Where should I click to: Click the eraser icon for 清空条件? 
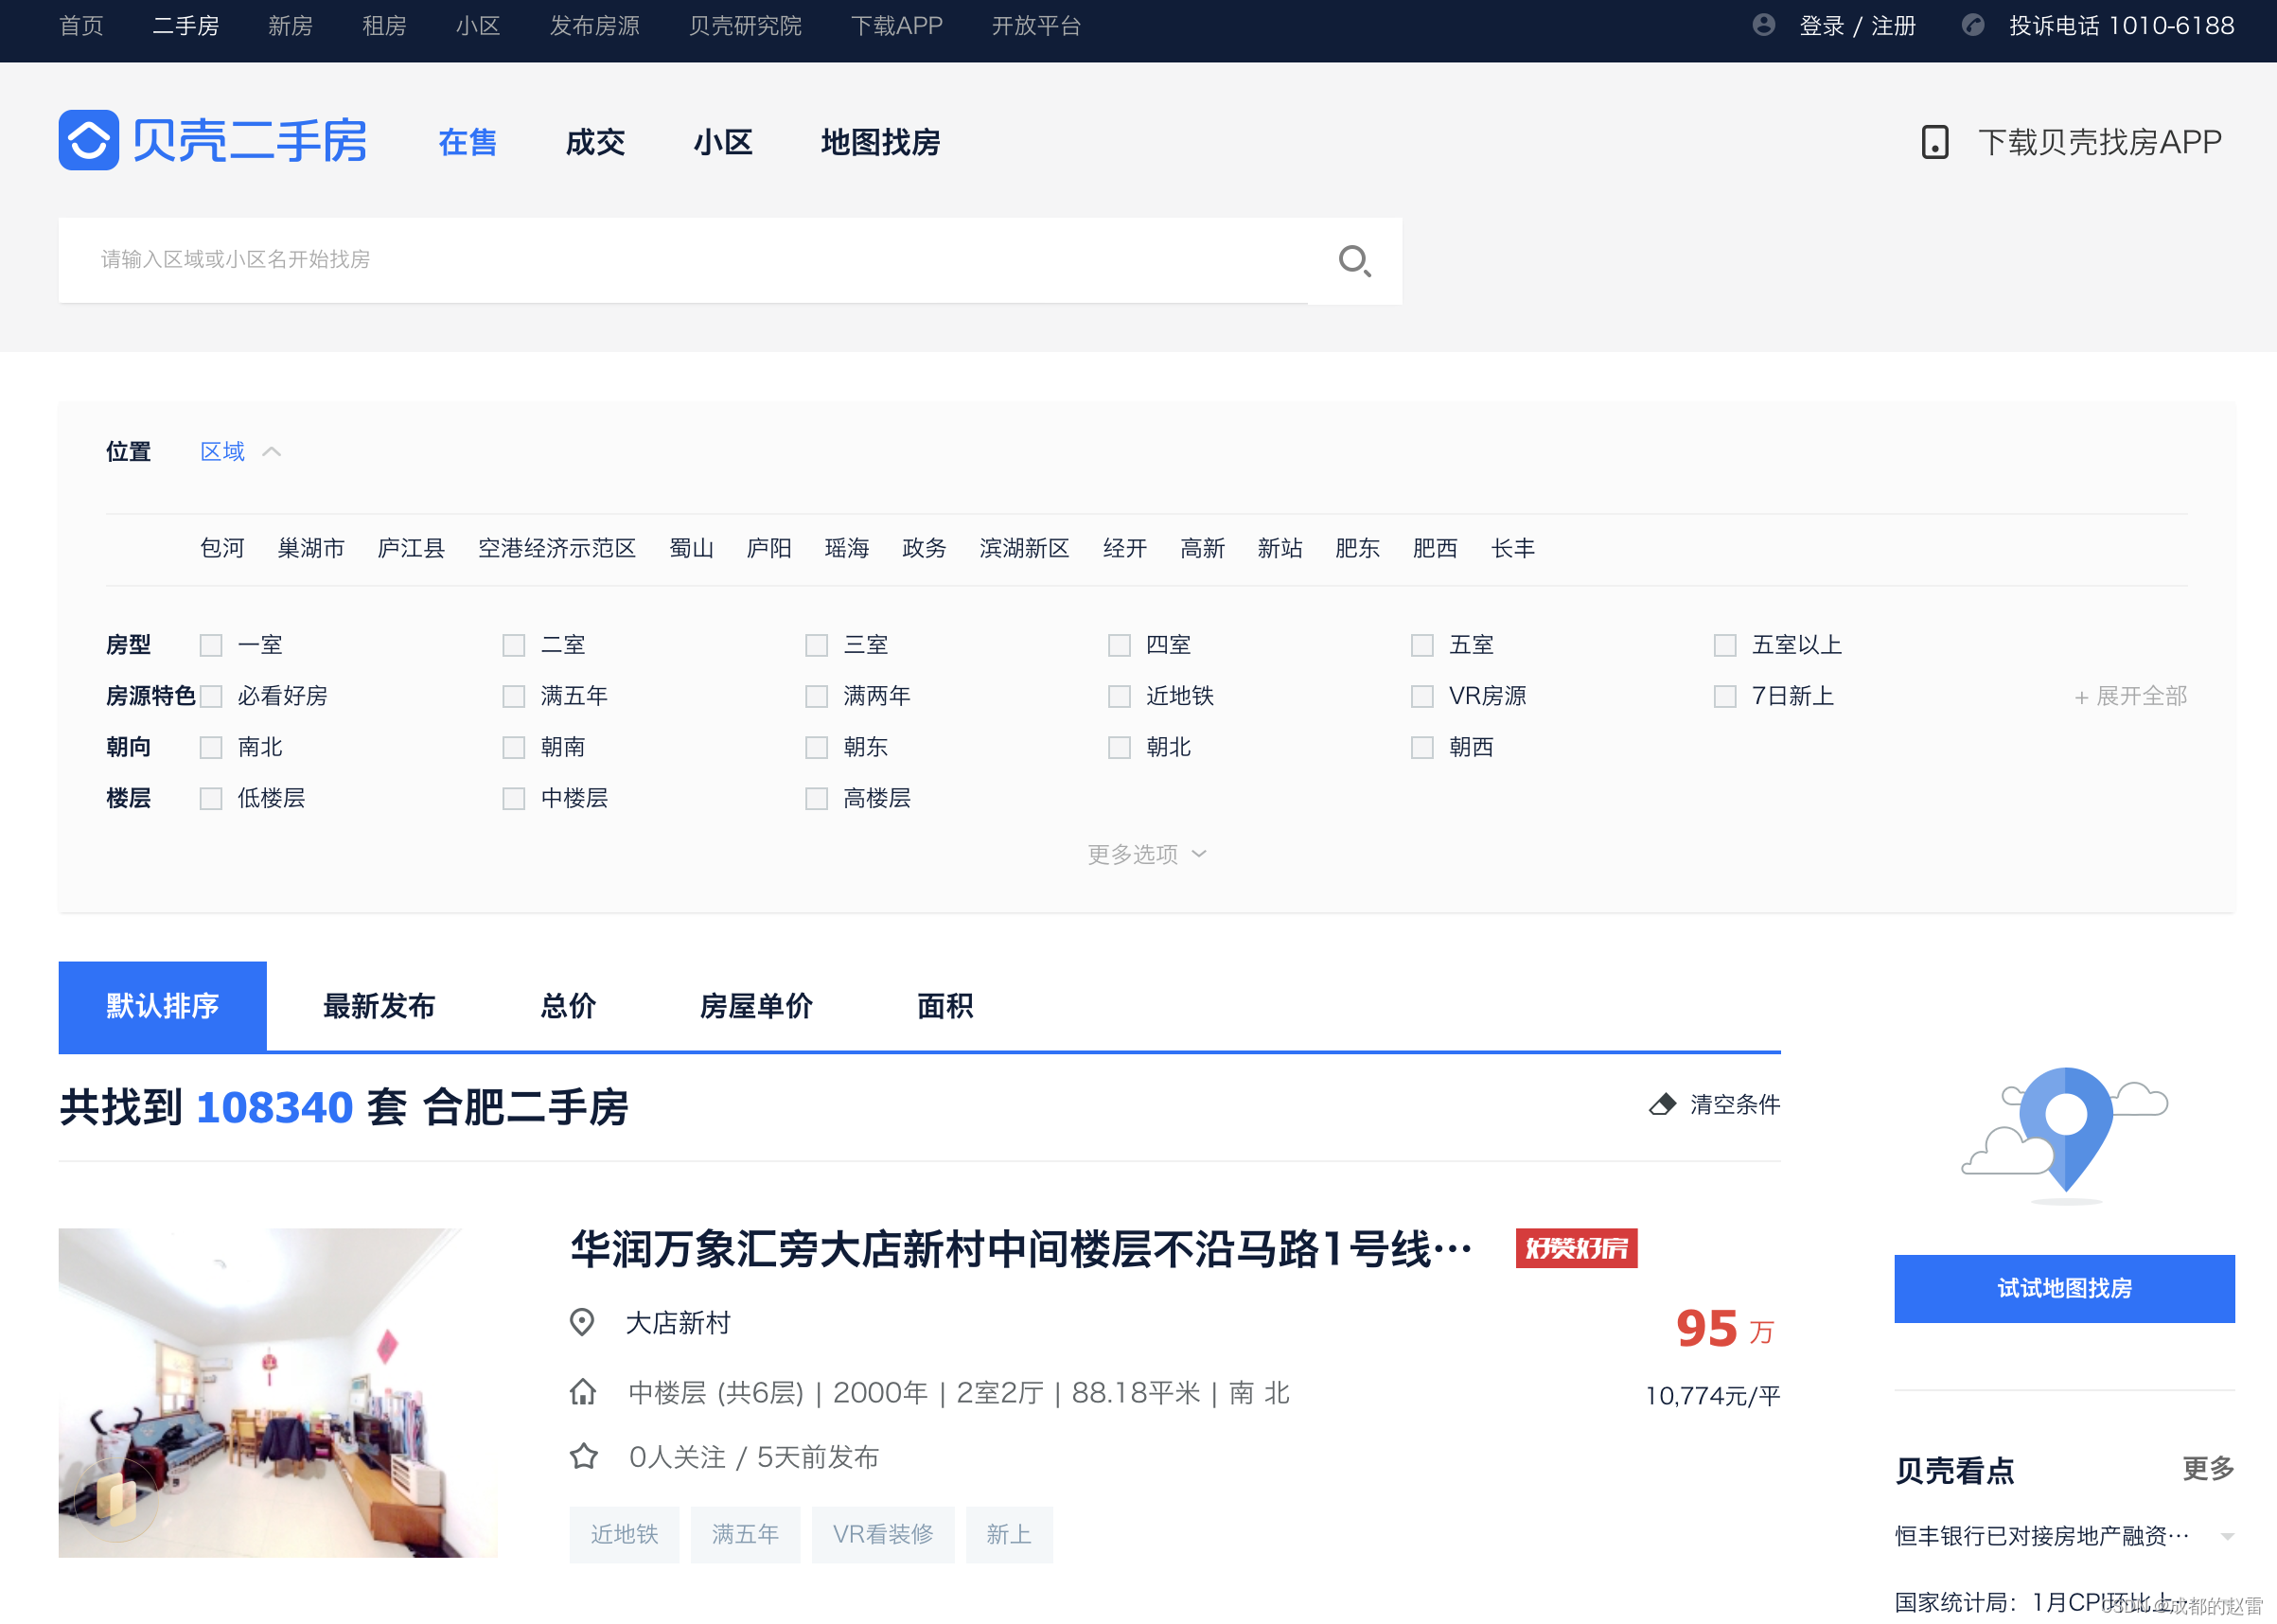click(1662, 1104)
